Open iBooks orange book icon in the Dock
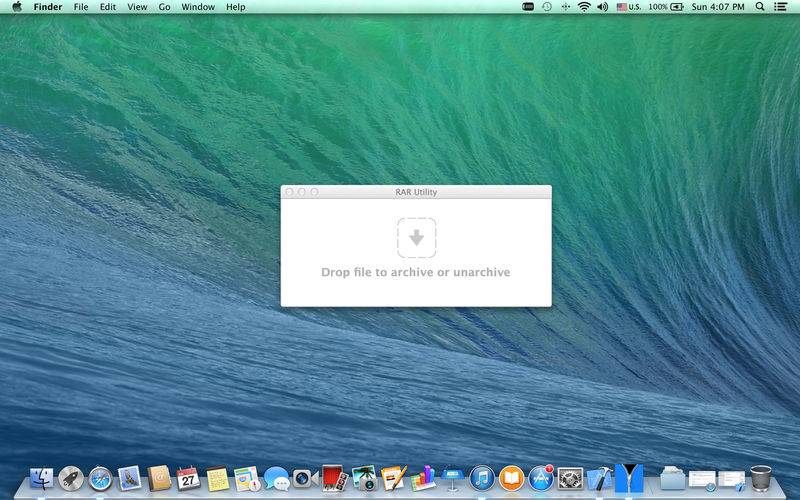 [511, 479]
